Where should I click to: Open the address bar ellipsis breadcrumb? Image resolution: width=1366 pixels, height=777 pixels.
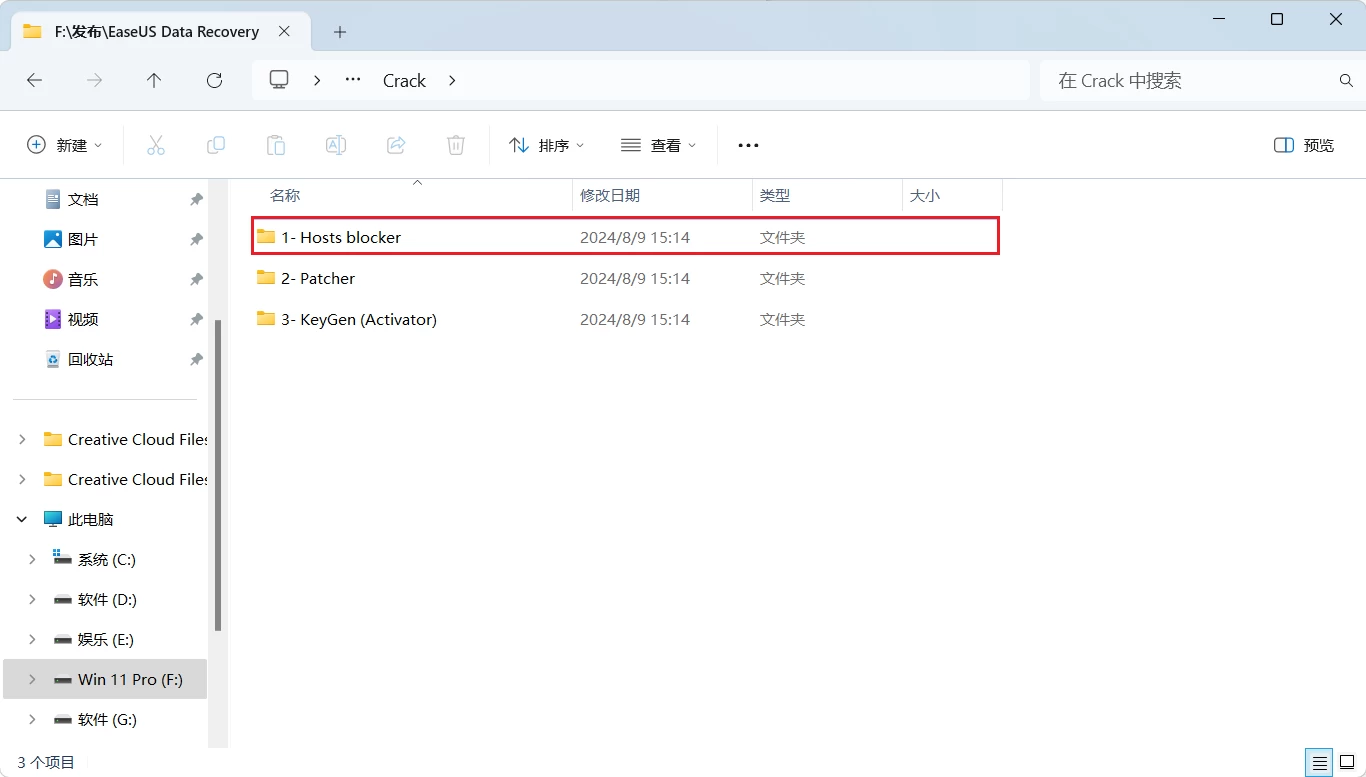353,80
